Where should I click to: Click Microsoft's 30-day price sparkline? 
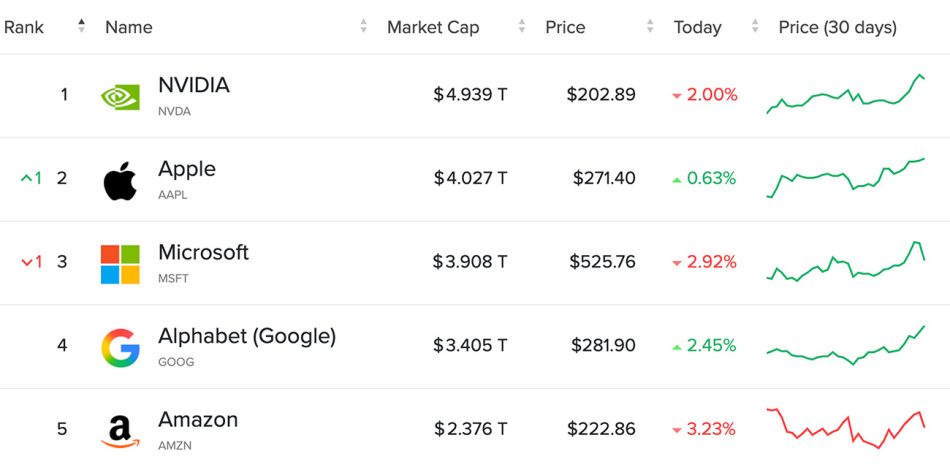click(x=845, y=262)
